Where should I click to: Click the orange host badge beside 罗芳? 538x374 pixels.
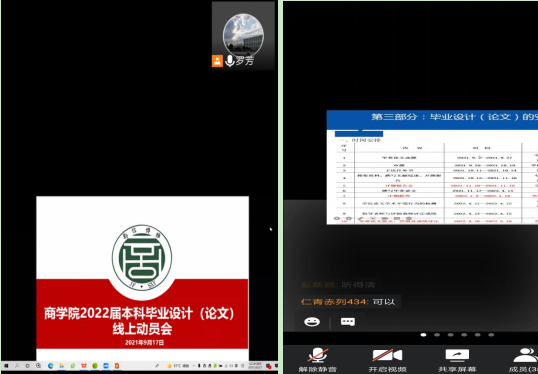coord(217,61)
